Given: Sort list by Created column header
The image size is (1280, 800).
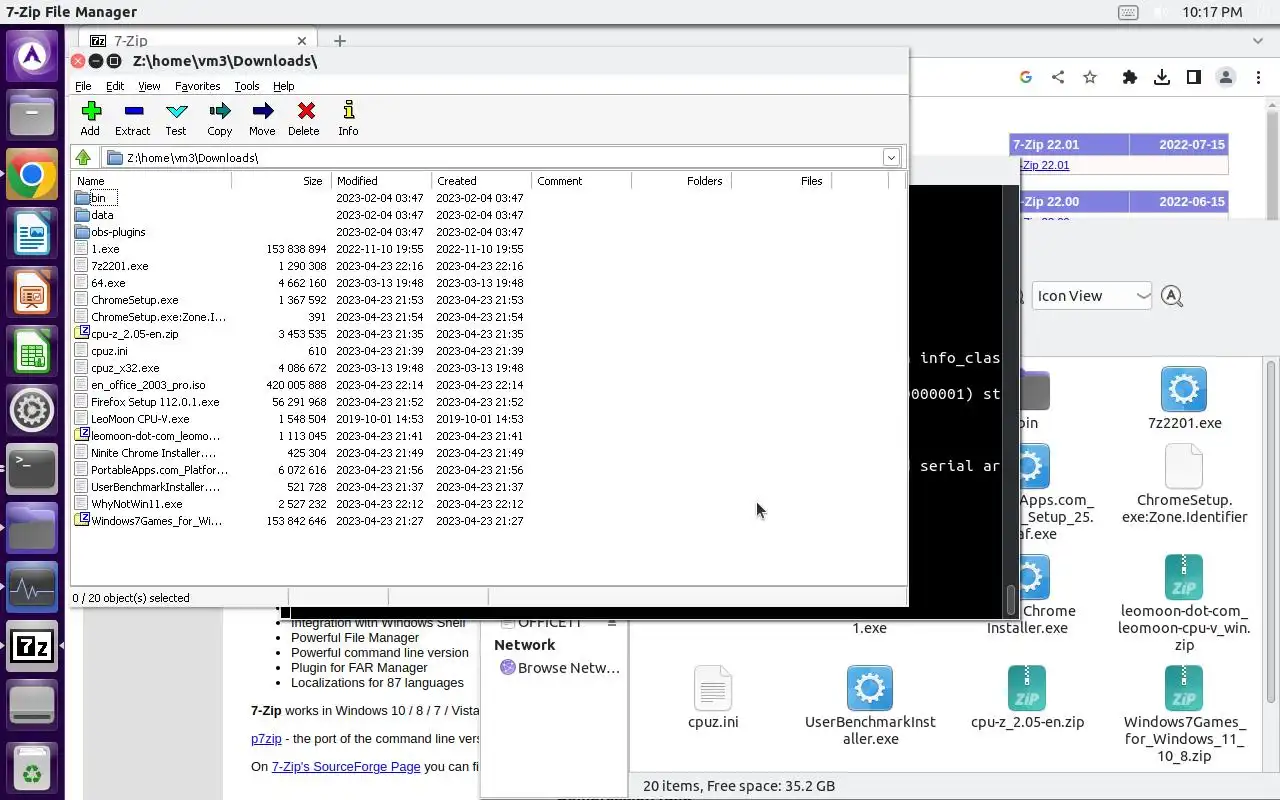Looking at the screenshot, I should pyautogui.click(x=481, y=181).
